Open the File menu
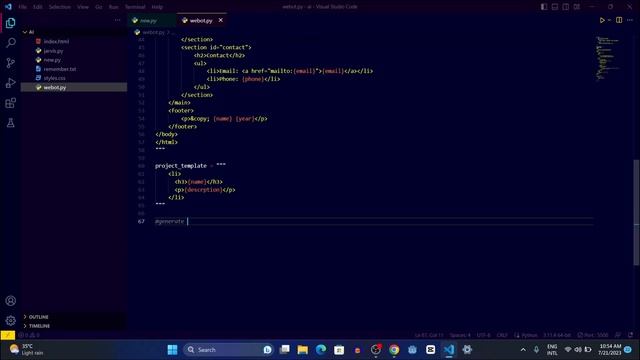This screenshot has width=640, height=360. tap(22, 7)
